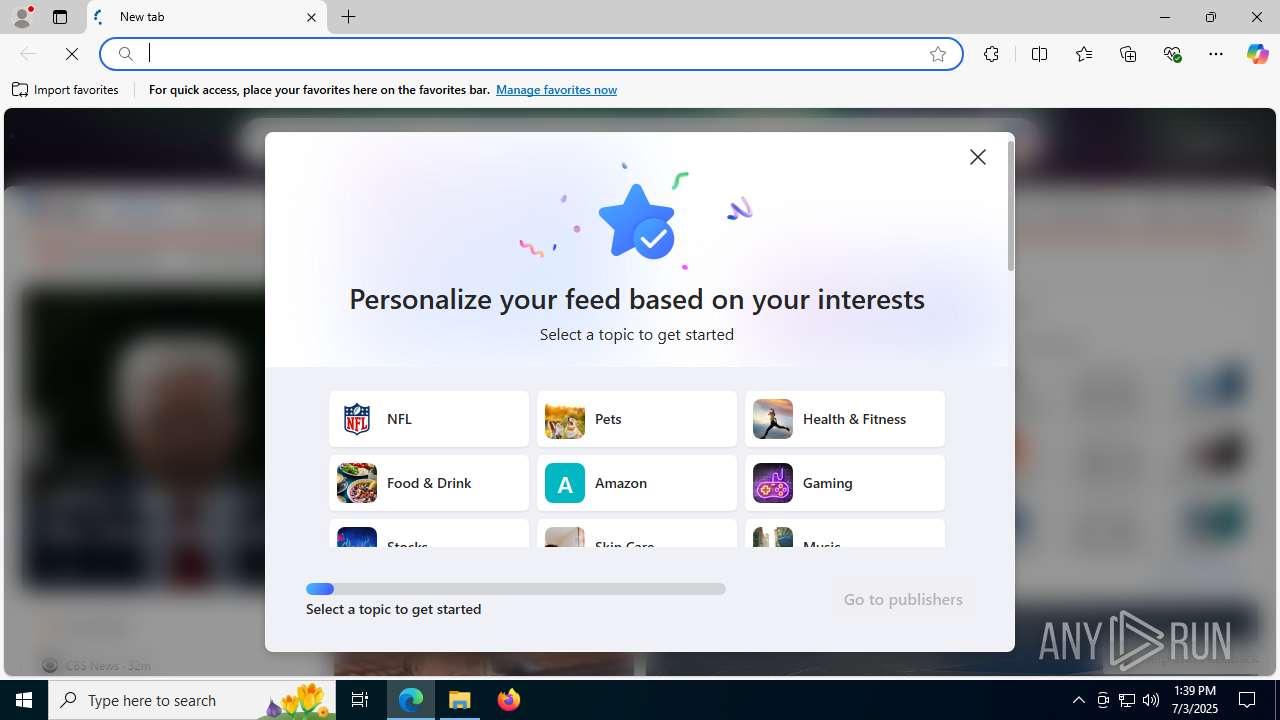Open Microsoft Edge from taskbar
Image resolution: width=1280 pixels, height=720 pixels.
(411, 700)
